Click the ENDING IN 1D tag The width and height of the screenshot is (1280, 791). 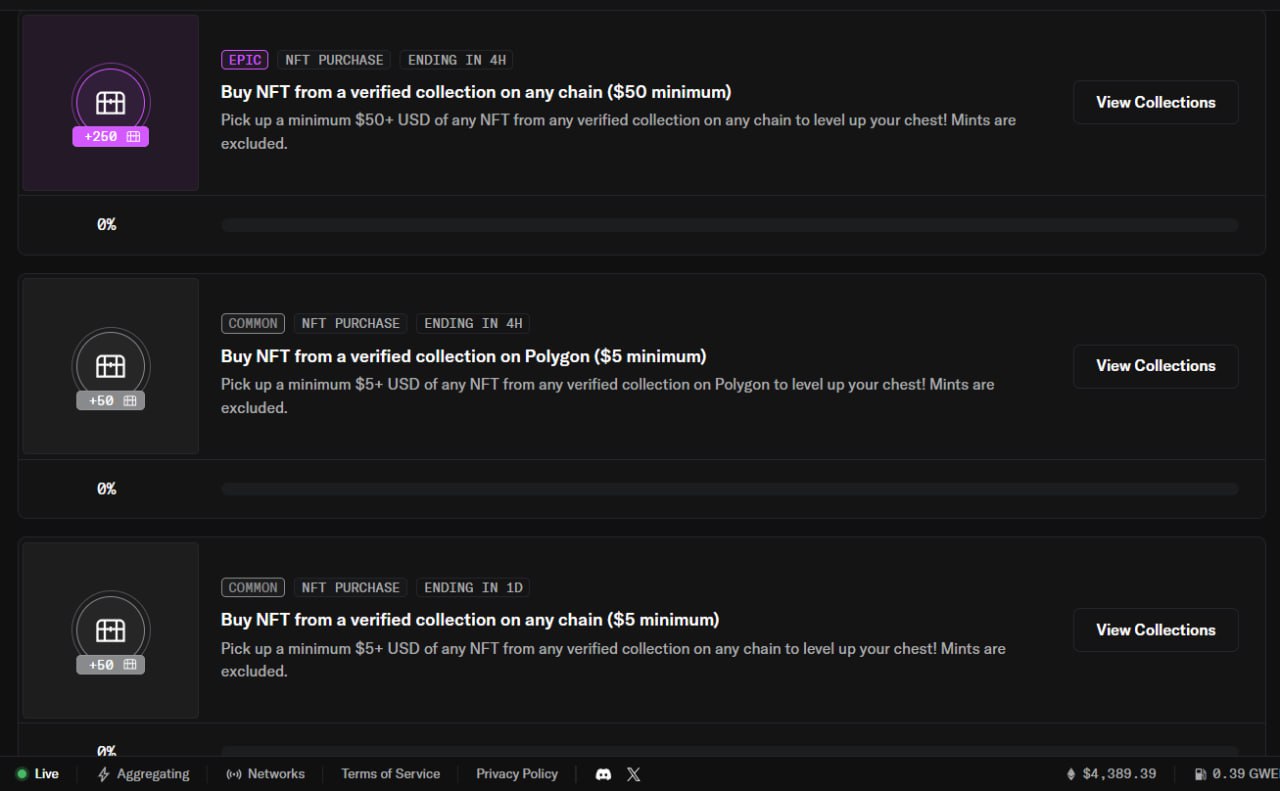(473, 588)
